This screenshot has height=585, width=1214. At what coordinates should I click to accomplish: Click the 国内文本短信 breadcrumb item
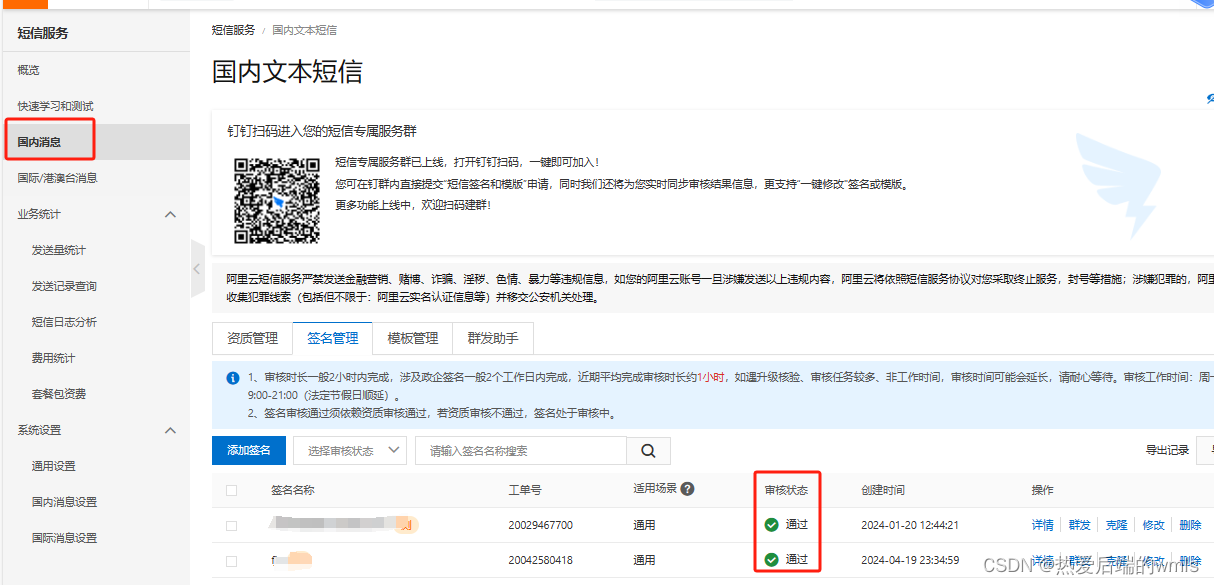[x=304, y=30]
